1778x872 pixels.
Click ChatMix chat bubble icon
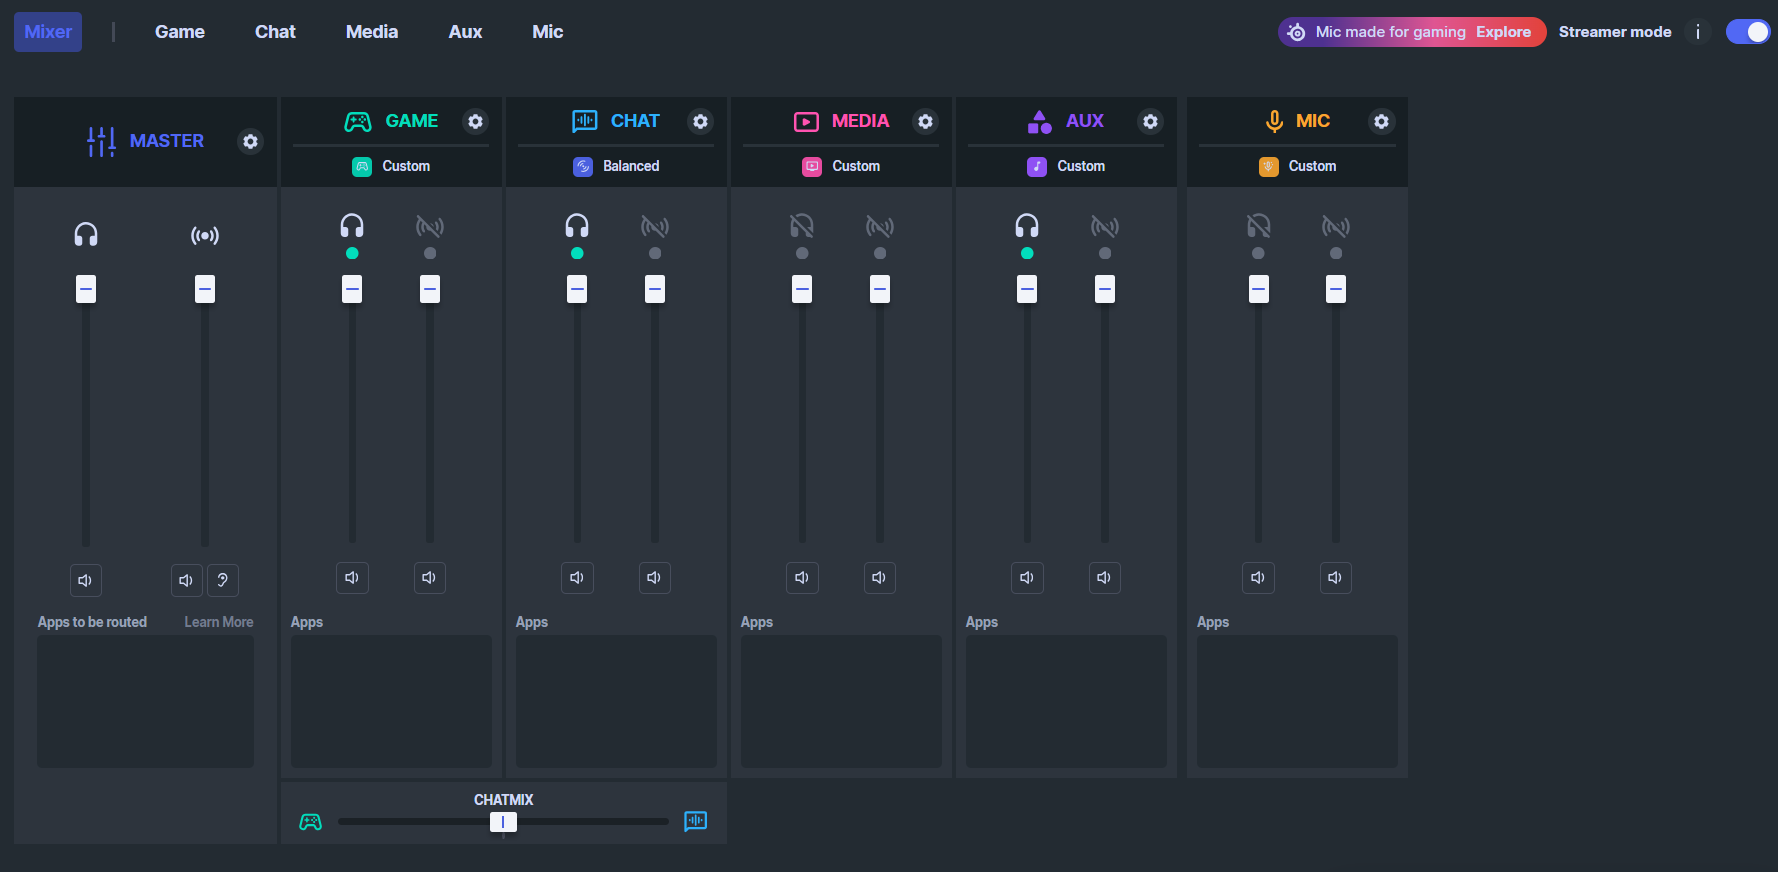(x=695, y=821)
